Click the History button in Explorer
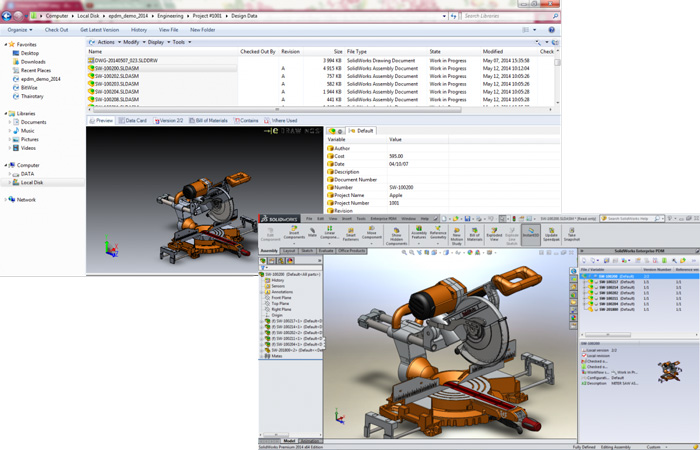 [x=138, y=30]
